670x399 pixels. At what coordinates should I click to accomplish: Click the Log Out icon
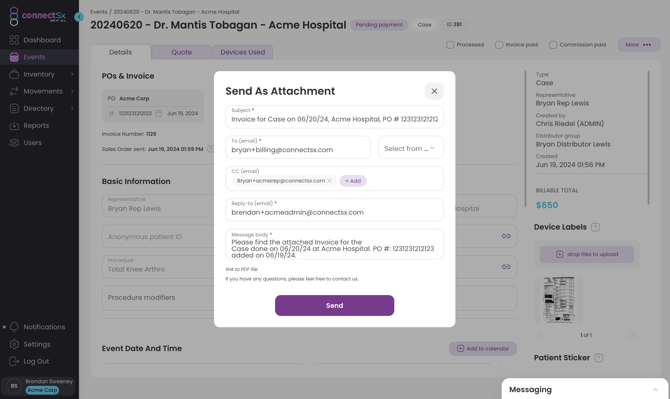point(14,361)
